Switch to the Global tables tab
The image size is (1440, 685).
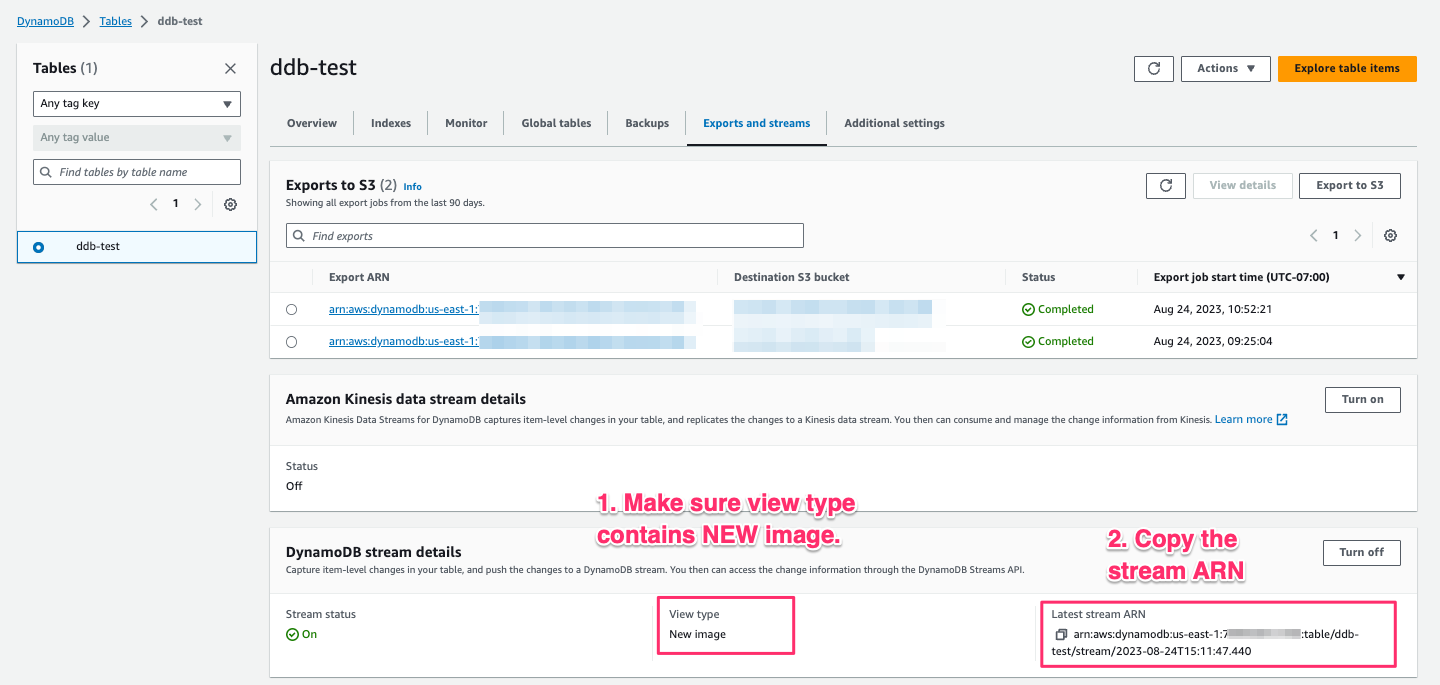click(556, 123)
